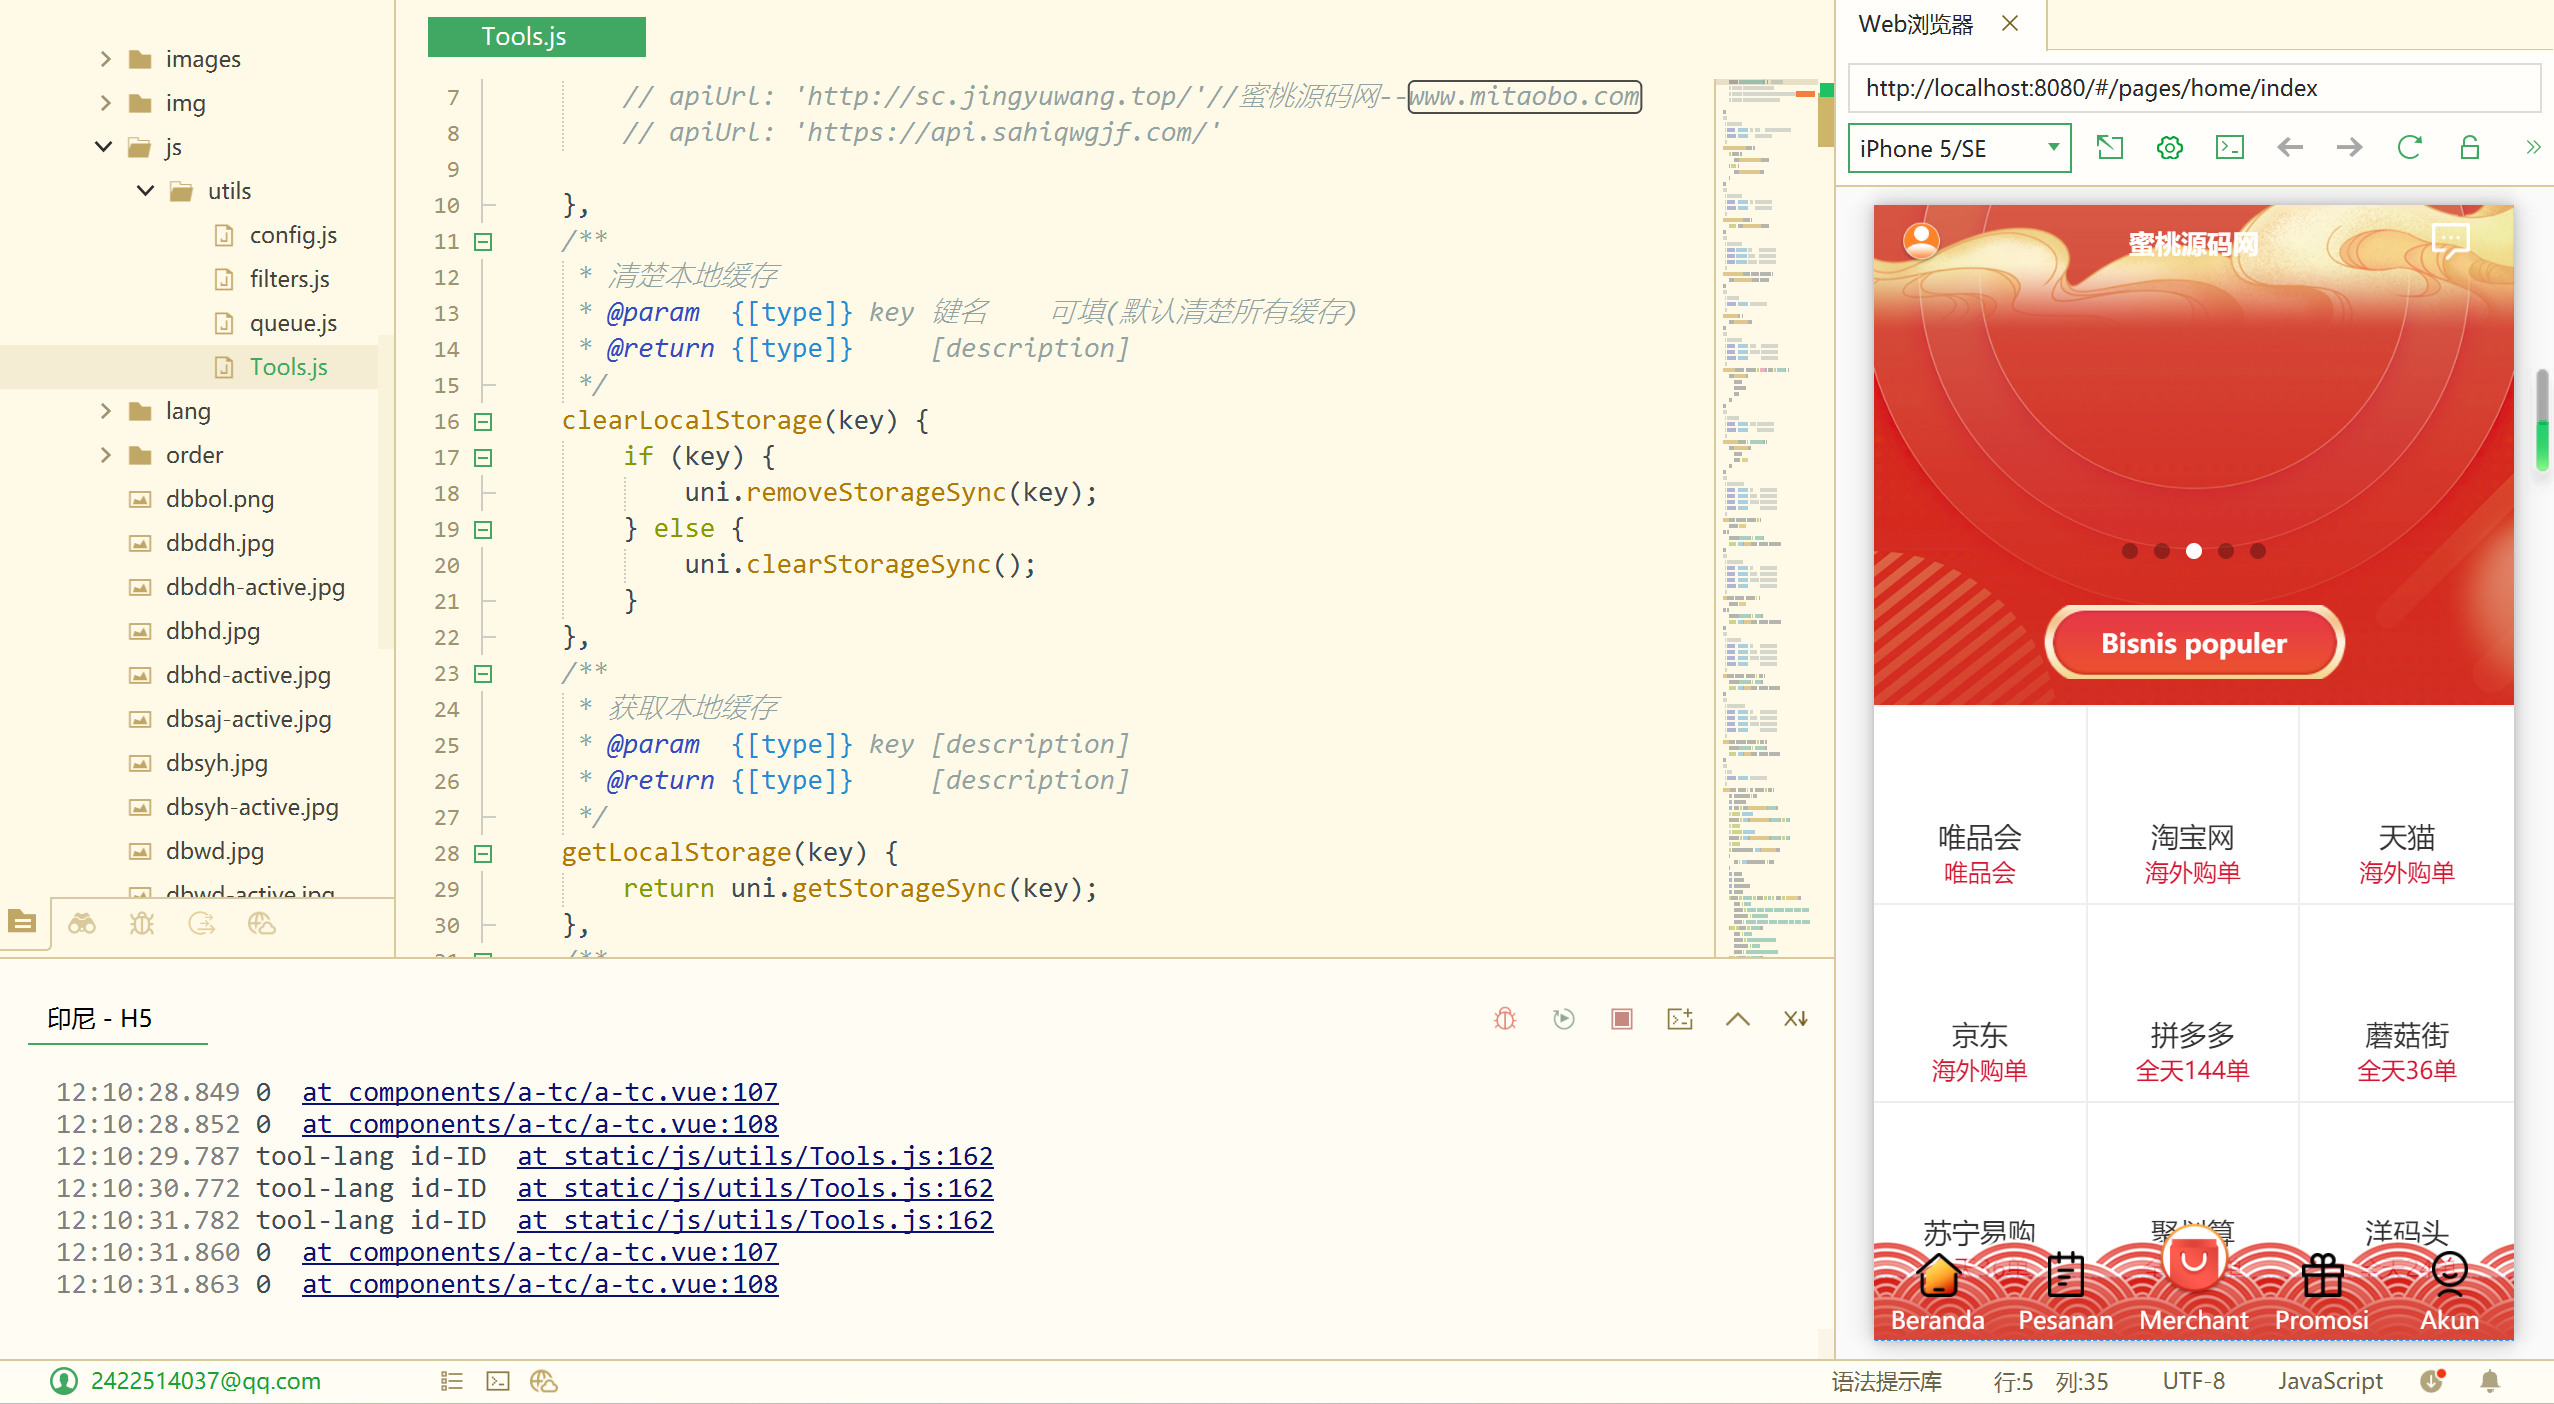Open the debug bug panel icon in sidebar
This screenshot has height=1404, width=2554.
pyautogui.click(x=142, y=923)
